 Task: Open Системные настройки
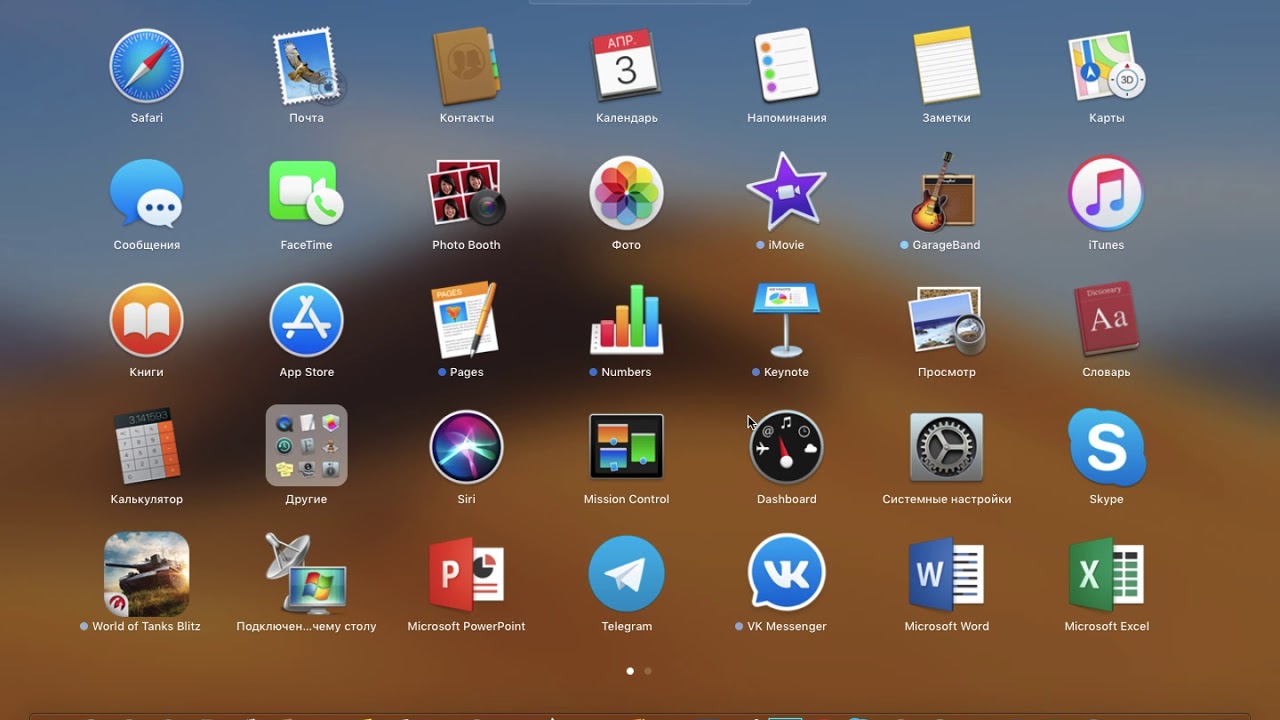coord(947,447)
